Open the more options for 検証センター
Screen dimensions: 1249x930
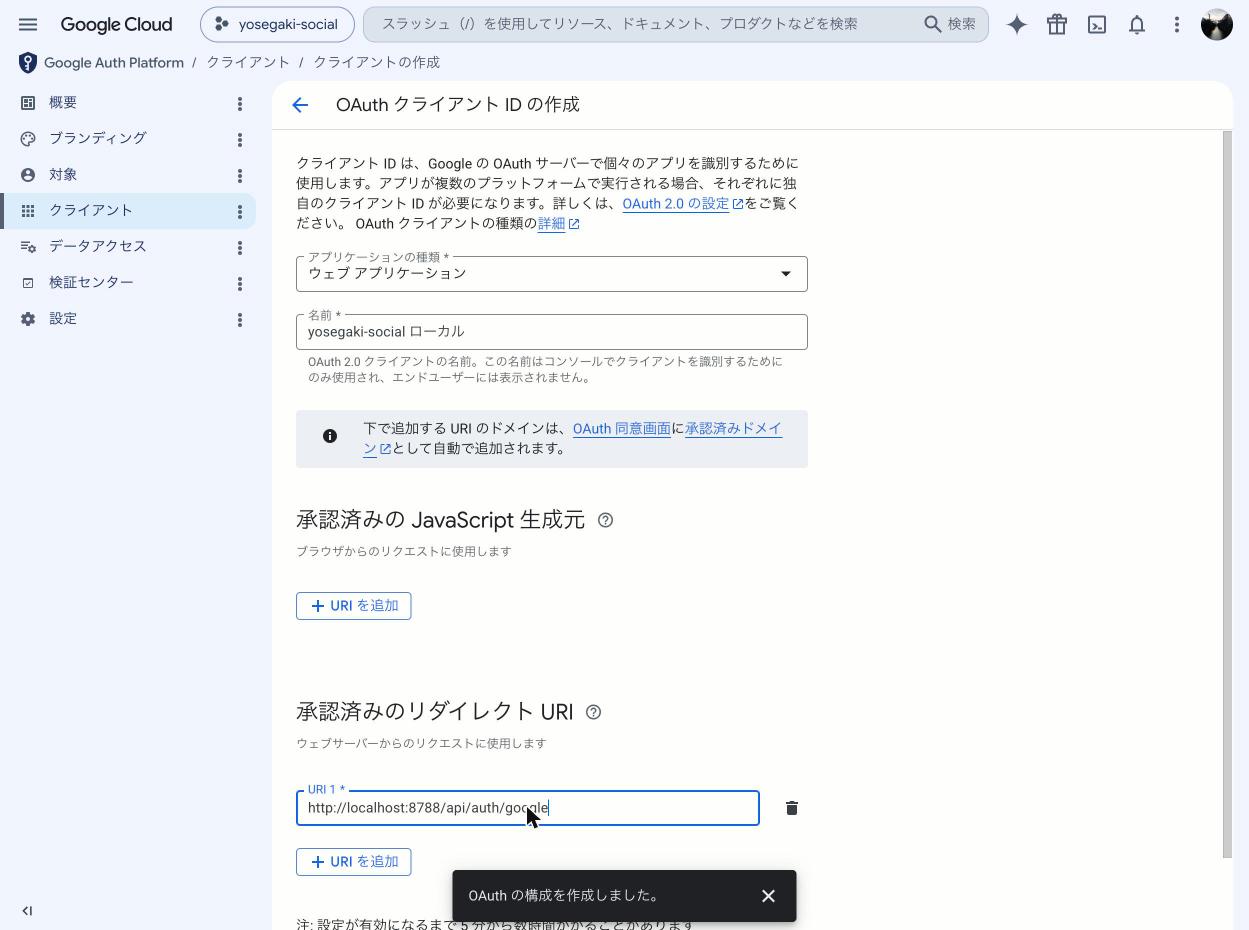[240, 284]
